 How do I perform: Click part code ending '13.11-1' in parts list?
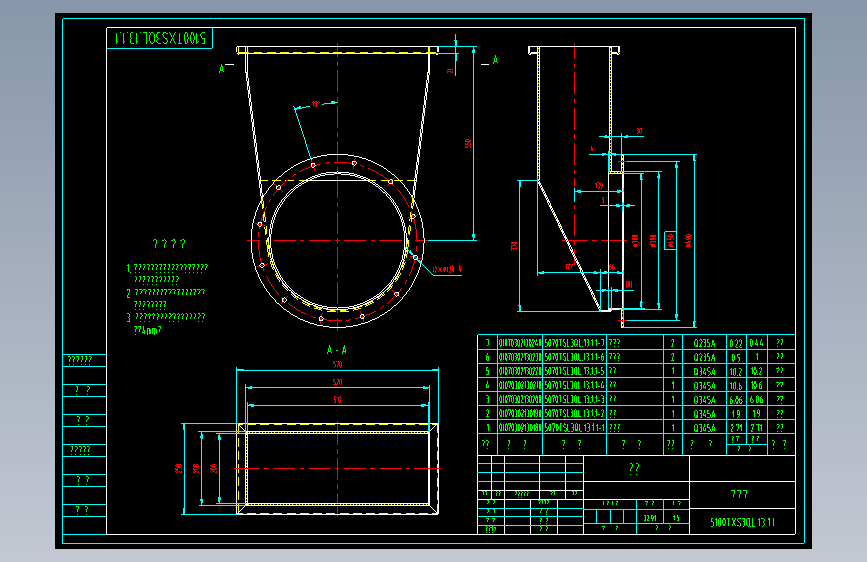574,428
